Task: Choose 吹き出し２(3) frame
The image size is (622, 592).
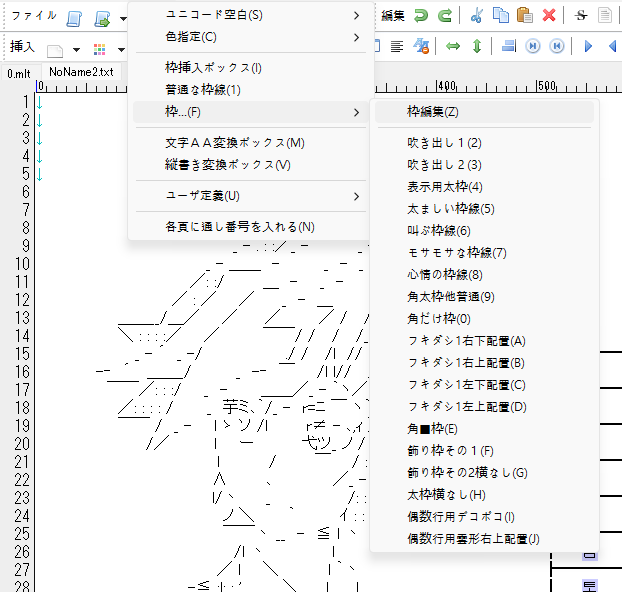Action: click(x=484, y=165)
